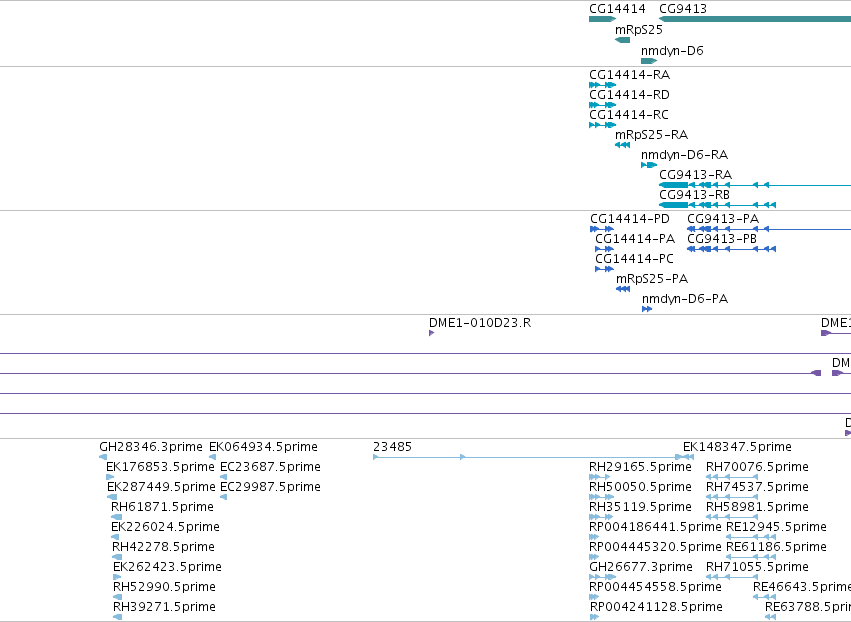The image size is (851, 622).
Task: Click the DME1-010D23.R feature label
Action: (480, 323)
